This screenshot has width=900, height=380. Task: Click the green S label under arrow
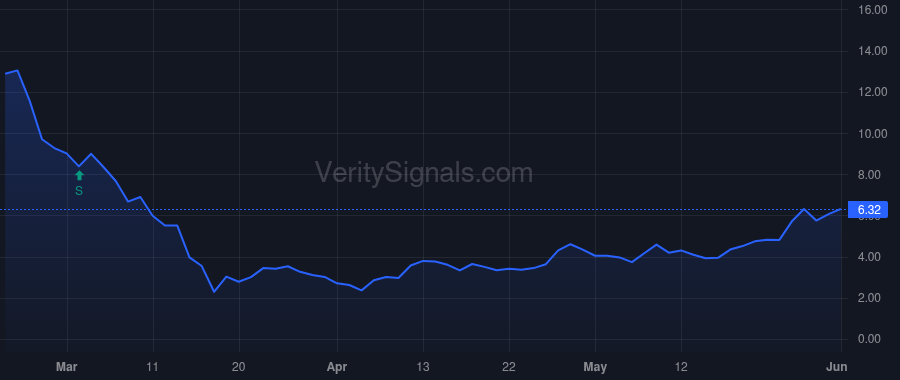coord(79,191)
